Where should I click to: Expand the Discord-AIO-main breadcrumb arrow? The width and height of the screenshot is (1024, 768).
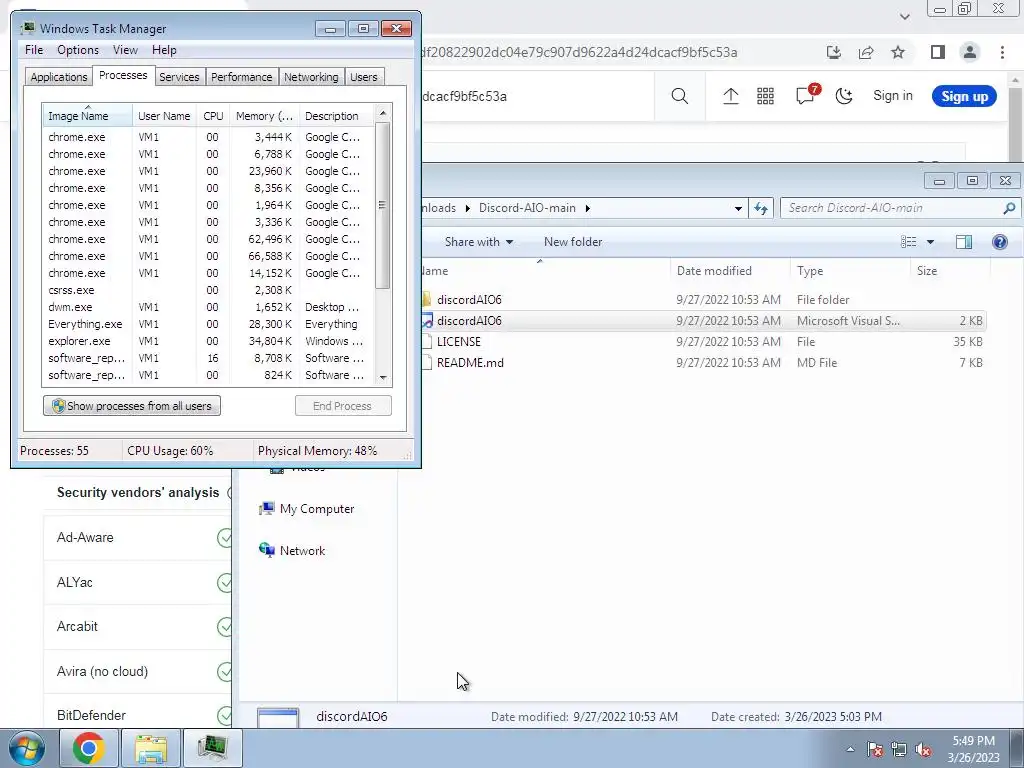588,208
